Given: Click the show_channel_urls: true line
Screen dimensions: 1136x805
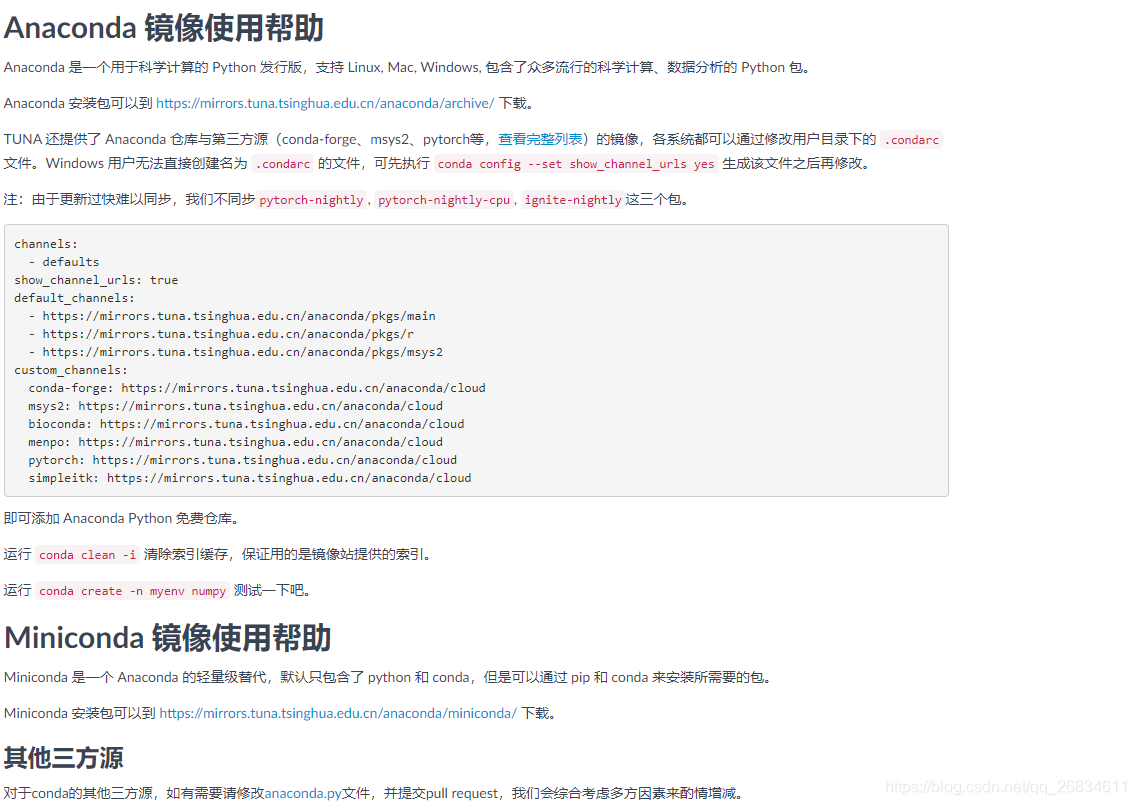Looking at the screenshot, I should tap(96, 280).
